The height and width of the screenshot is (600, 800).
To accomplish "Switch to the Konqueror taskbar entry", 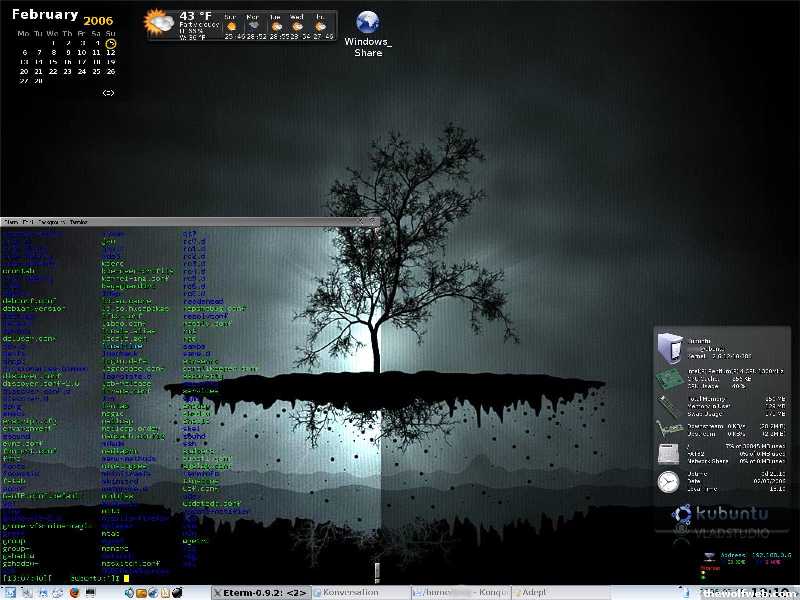I will pyautogui.click(x=460, y=592).
